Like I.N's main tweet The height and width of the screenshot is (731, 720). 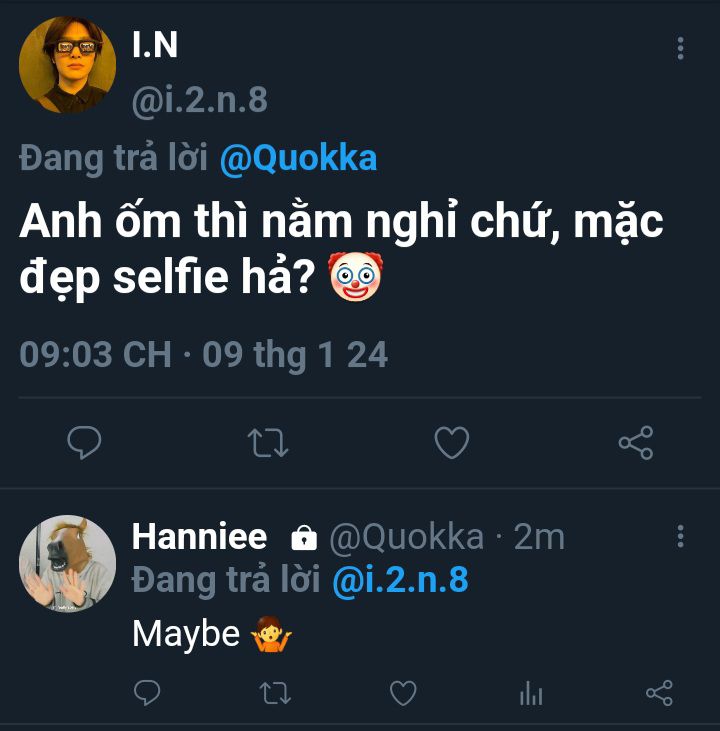[452, 442]
